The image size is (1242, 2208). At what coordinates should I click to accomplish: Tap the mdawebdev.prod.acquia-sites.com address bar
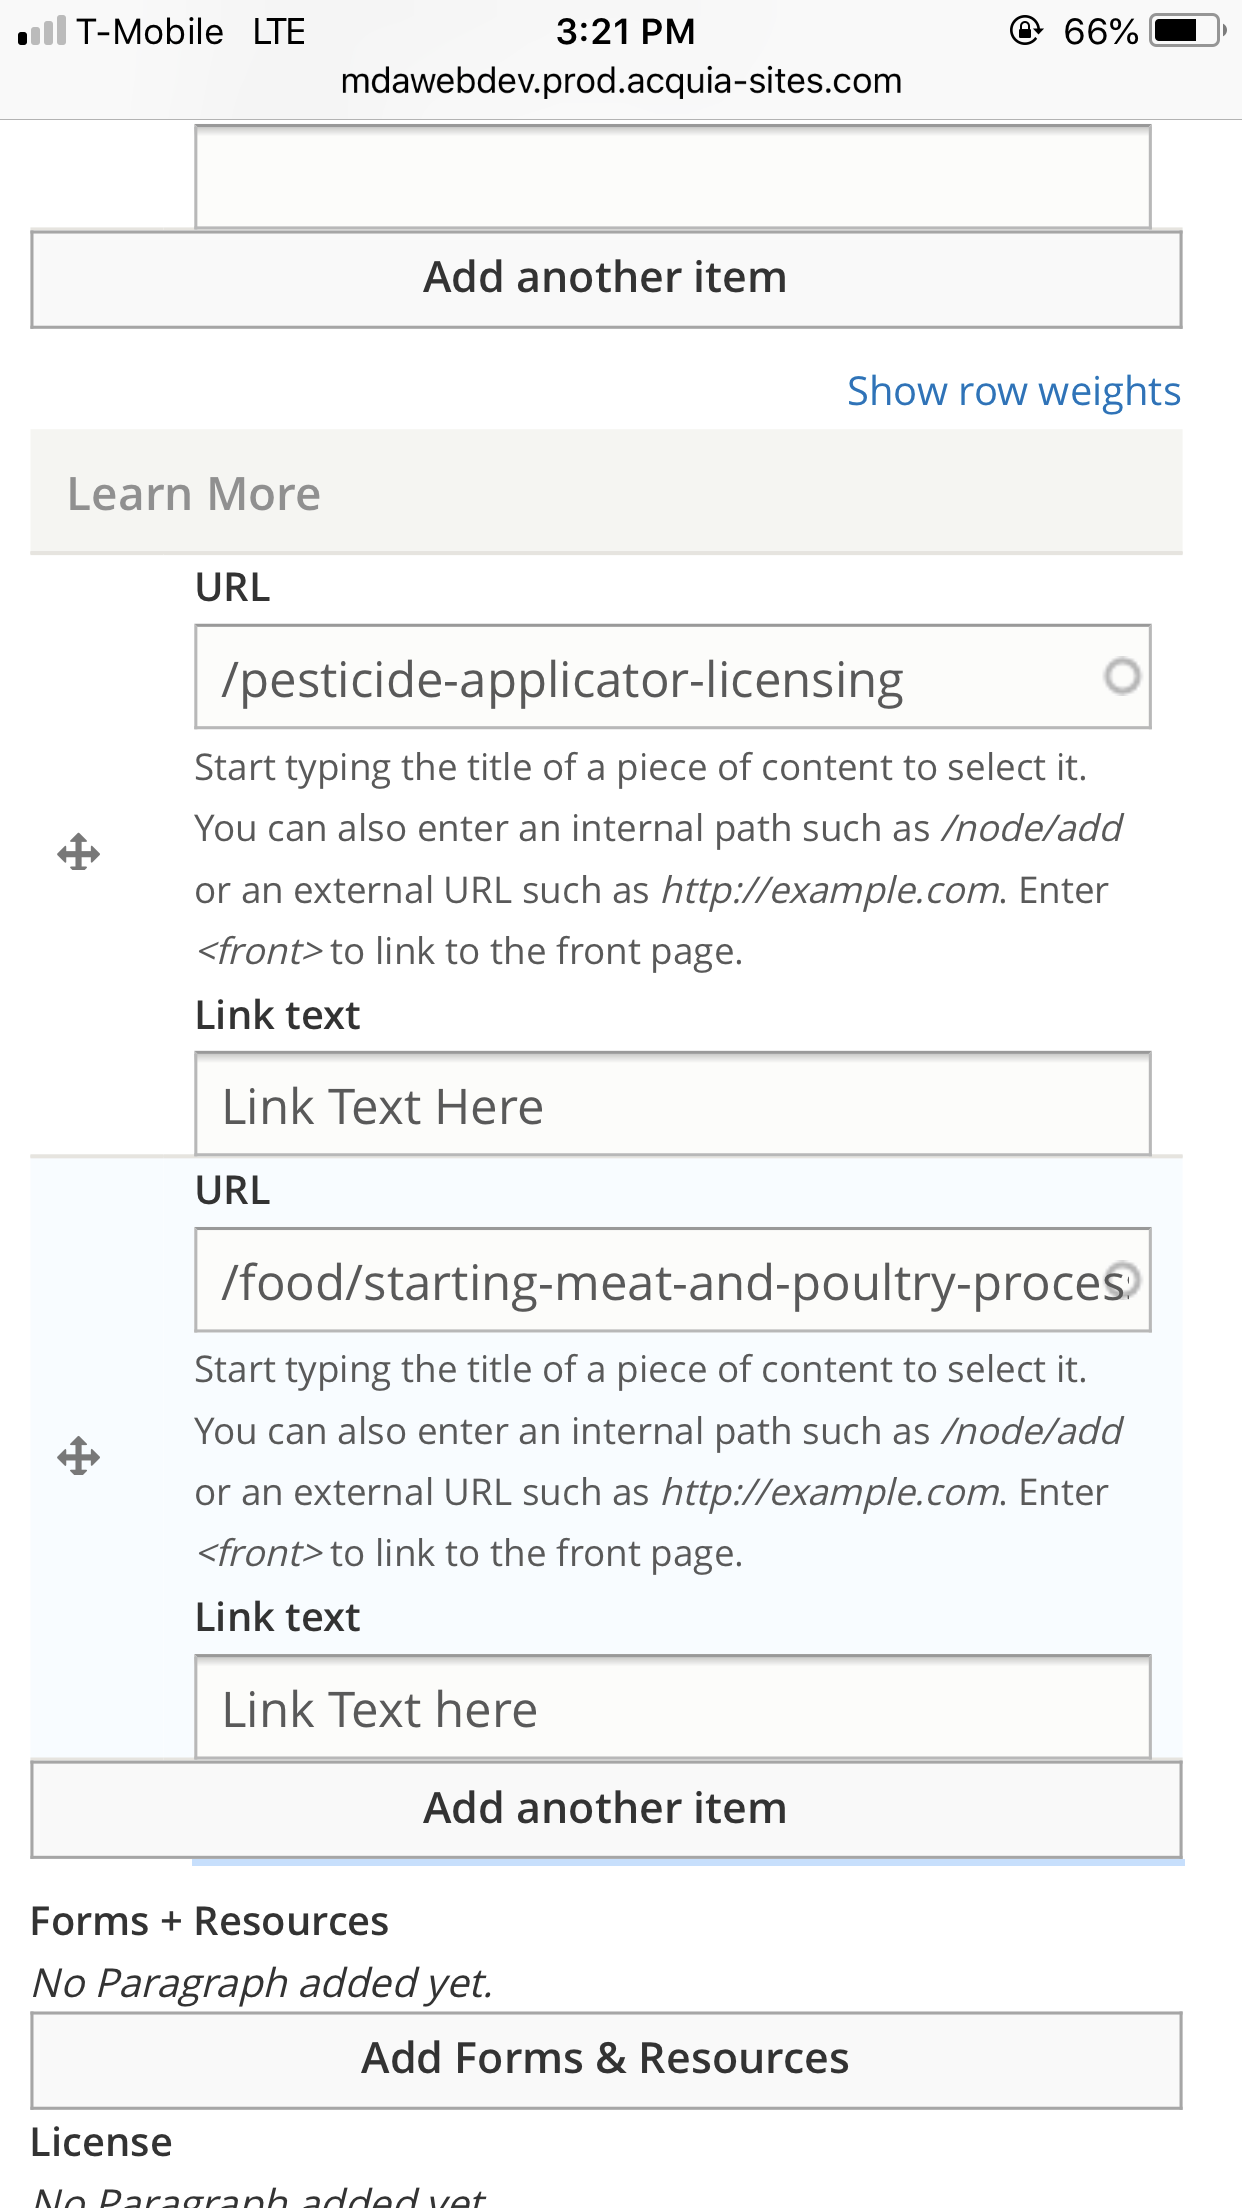621,81
